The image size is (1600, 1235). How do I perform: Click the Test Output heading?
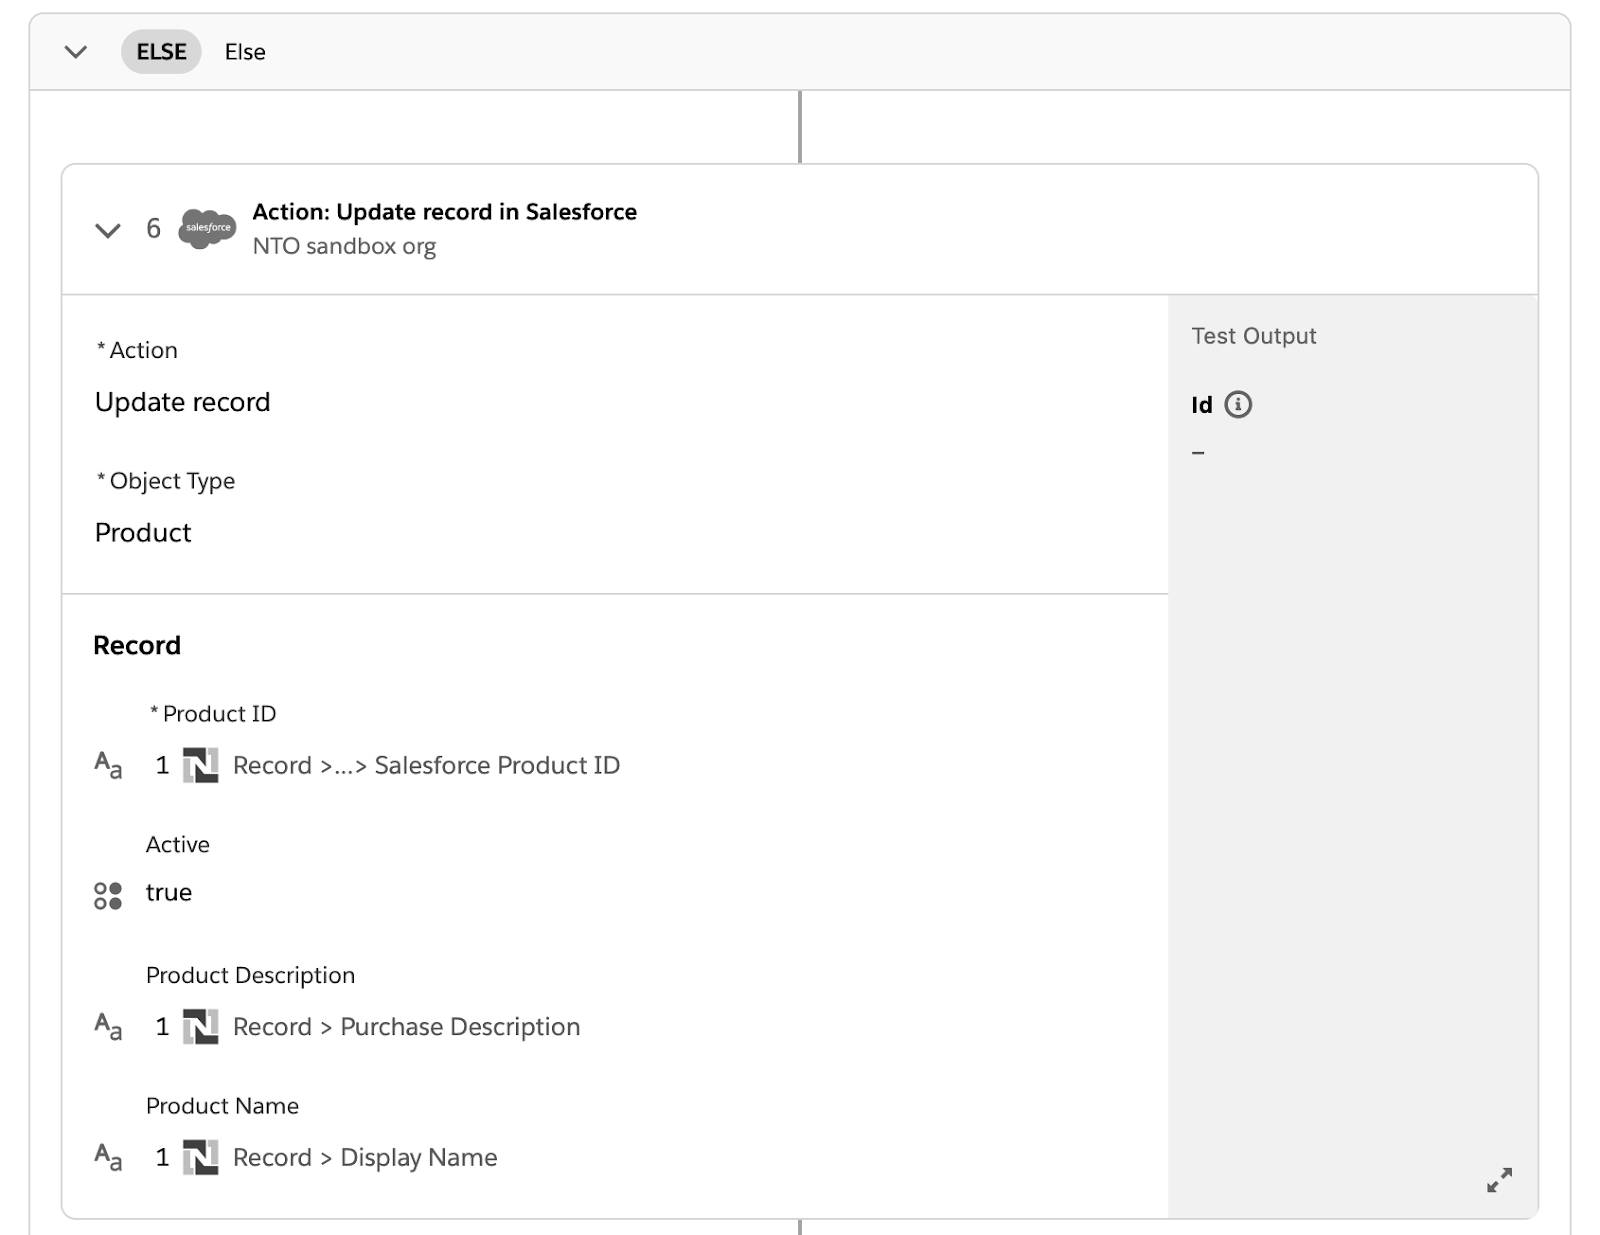point(1254,336)
